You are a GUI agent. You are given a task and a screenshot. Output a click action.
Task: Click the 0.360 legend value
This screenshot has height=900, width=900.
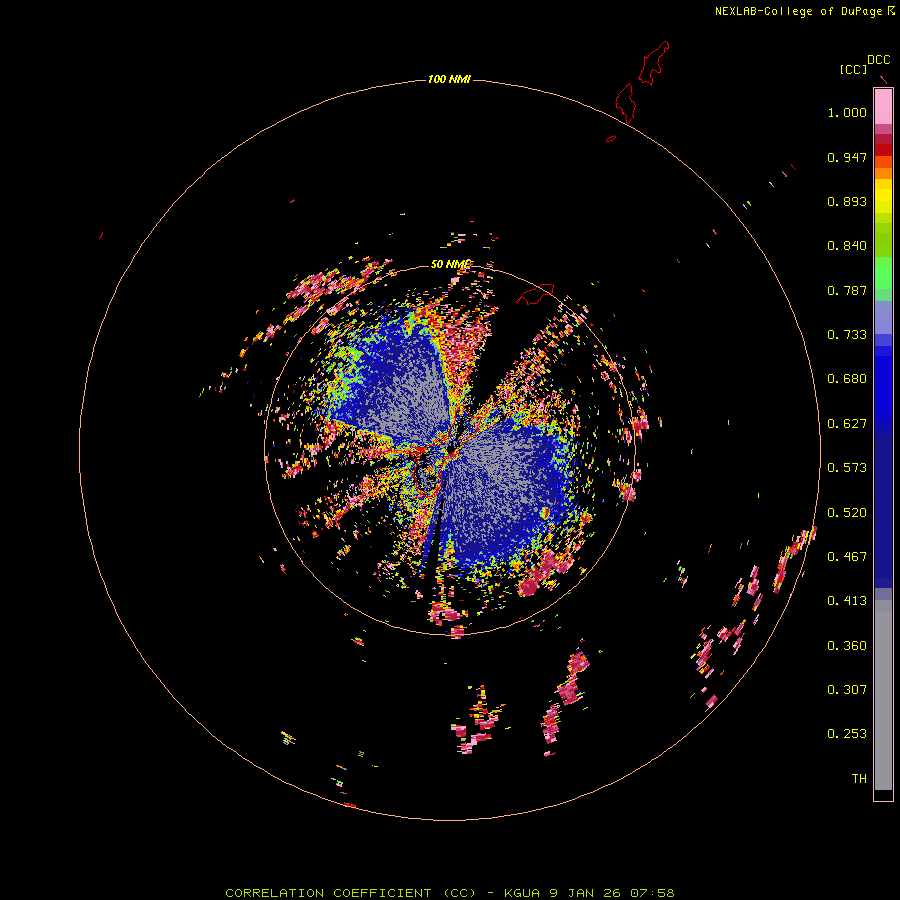847,646
